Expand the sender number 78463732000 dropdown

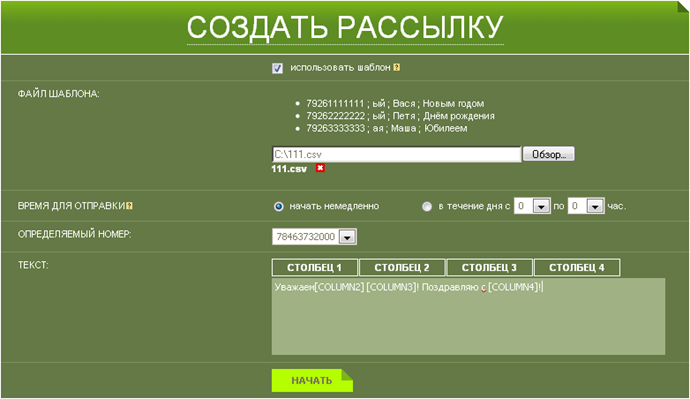(347, 237)
